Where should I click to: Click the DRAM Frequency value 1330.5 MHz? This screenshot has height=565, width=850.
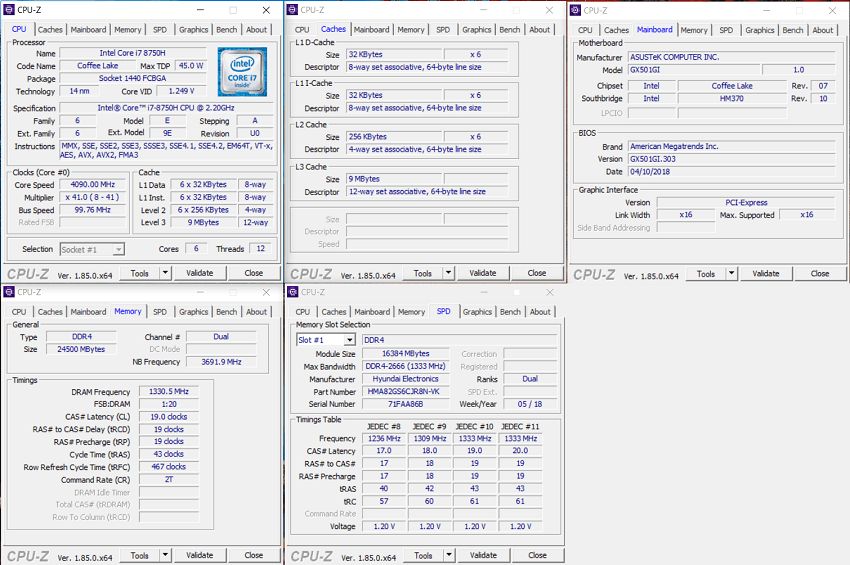click(x=169, y=391)
